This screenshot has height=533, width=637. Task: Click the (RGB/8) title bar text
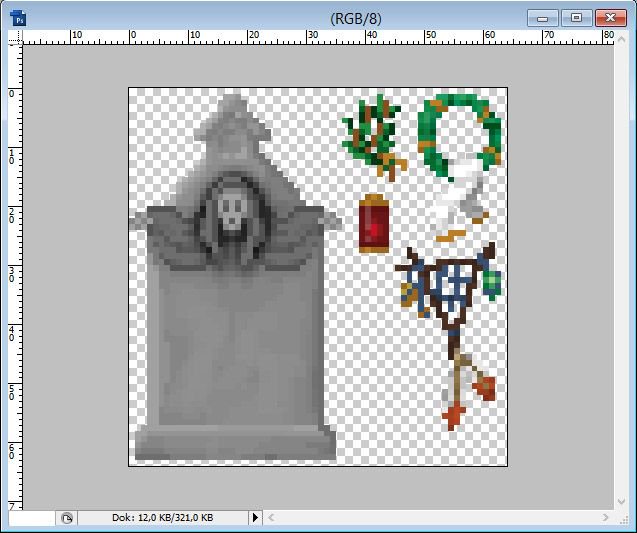coord(356,19)
